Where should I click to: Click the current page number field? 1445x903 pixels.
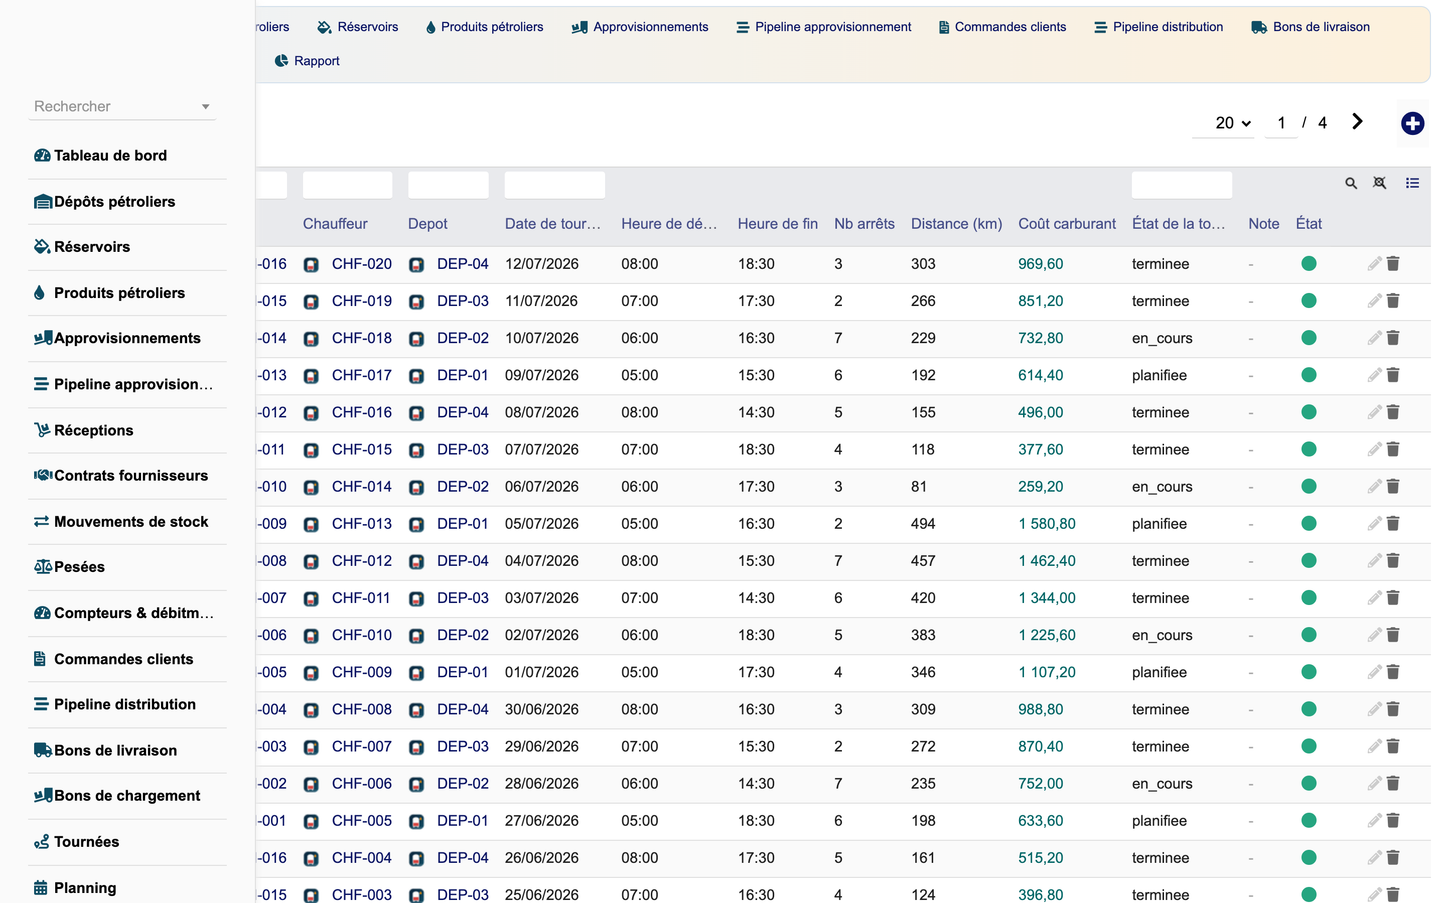pos(1281,123)
